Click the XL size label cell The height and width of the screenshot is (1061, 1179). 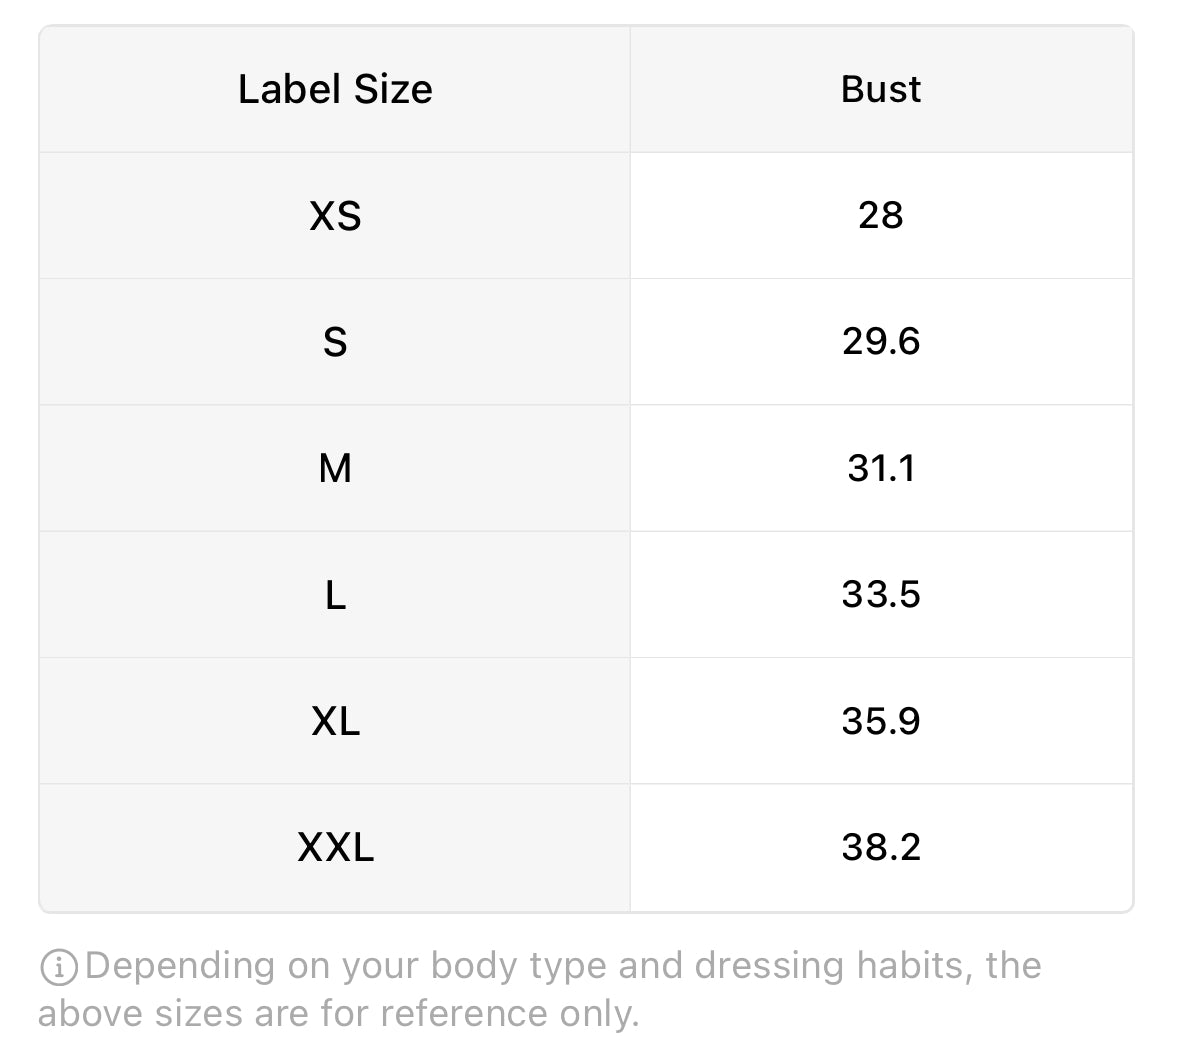[335, 721]
